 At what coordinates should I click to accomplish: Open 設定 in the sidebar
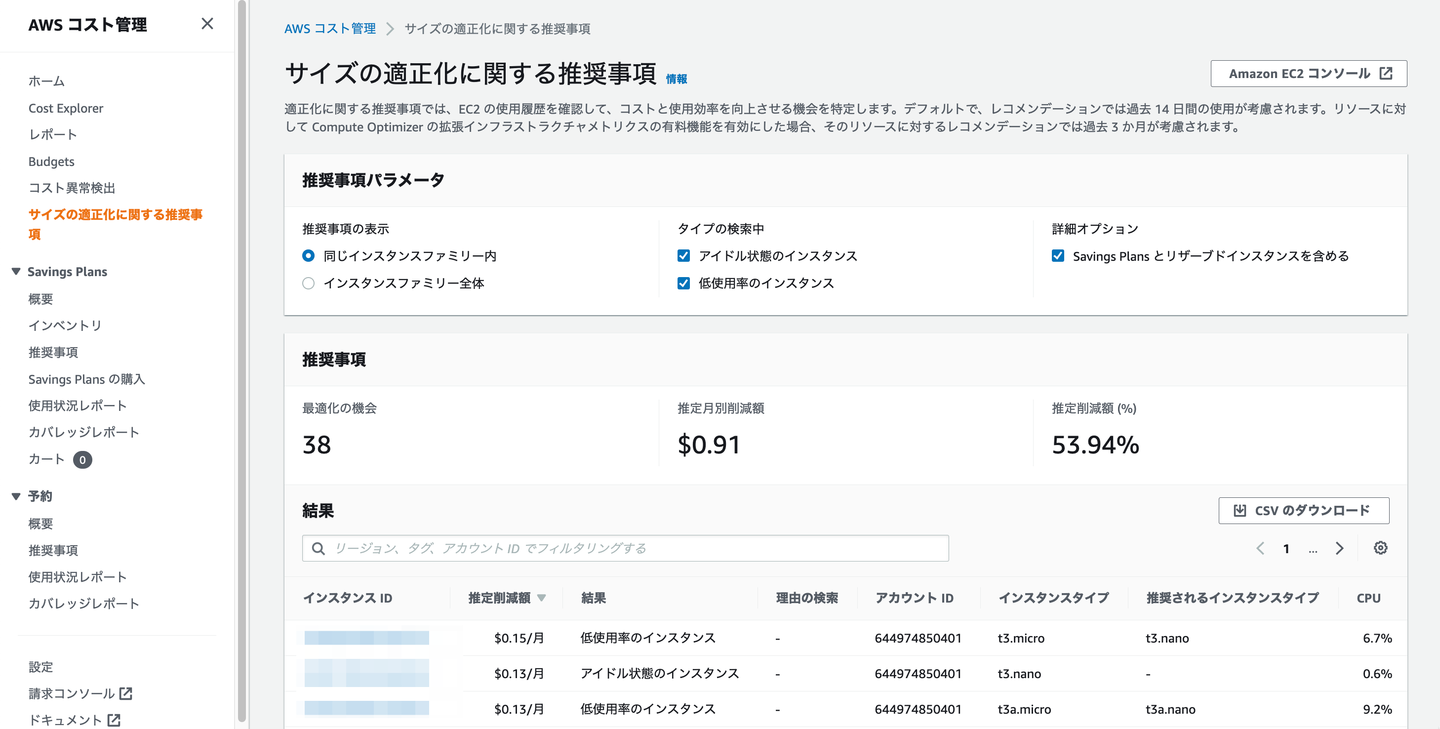point(41,667)
